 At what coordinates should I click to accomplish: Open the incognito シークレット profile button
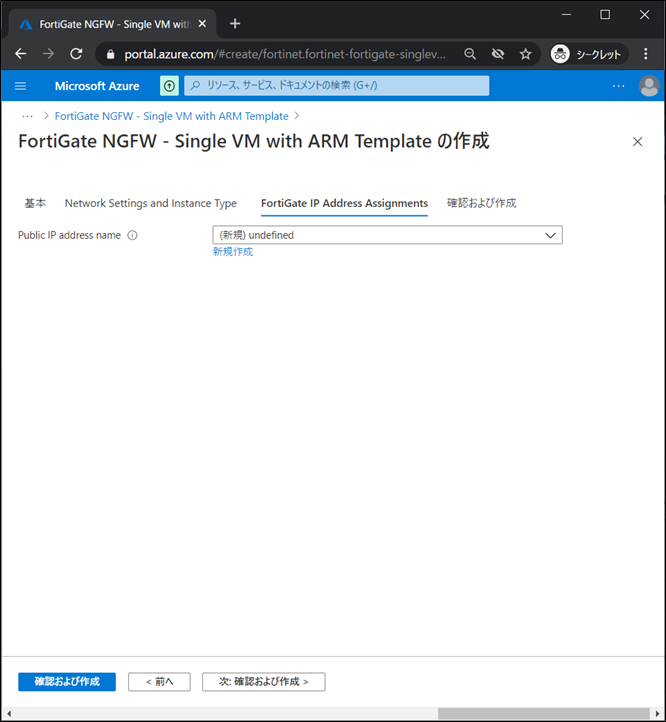[x=588, y=54]
